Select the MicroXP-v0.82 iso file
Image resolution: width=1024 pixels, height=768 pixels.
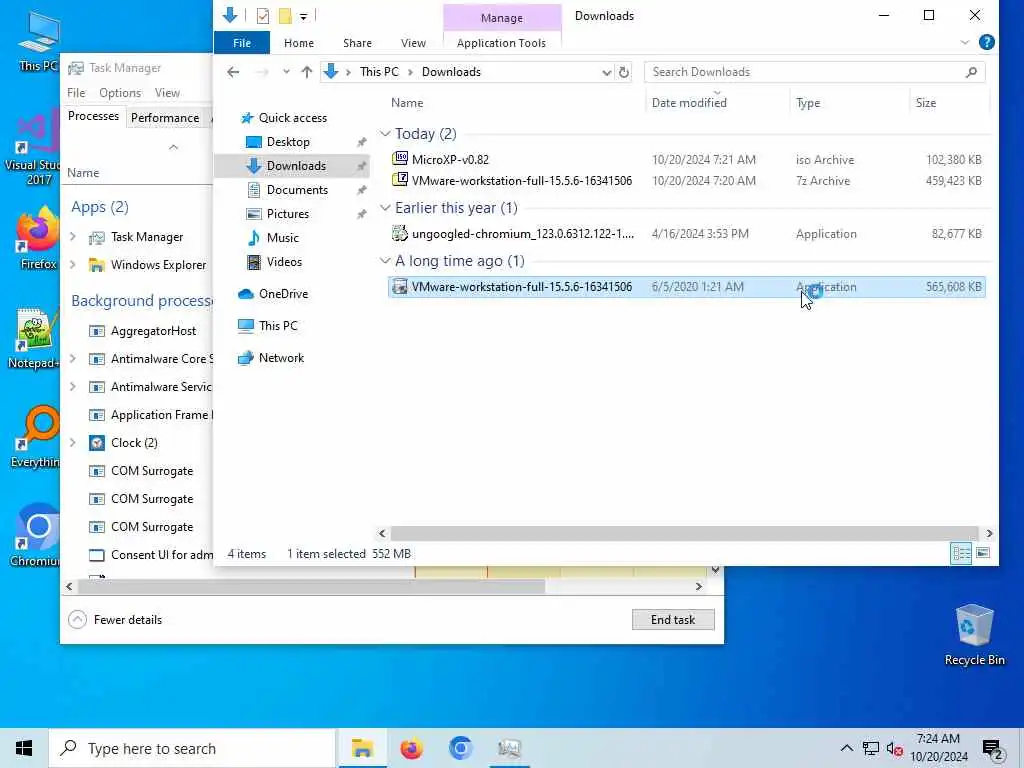pos(686,159)
